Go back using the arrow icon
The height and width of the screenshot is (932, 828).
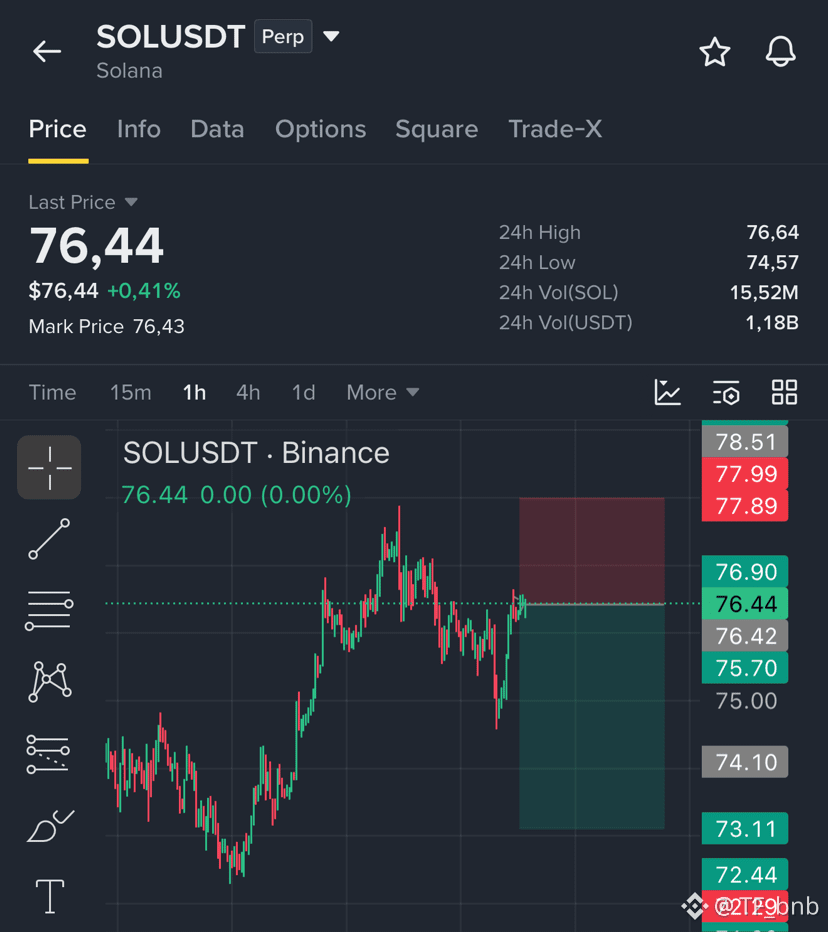[47, 52]
